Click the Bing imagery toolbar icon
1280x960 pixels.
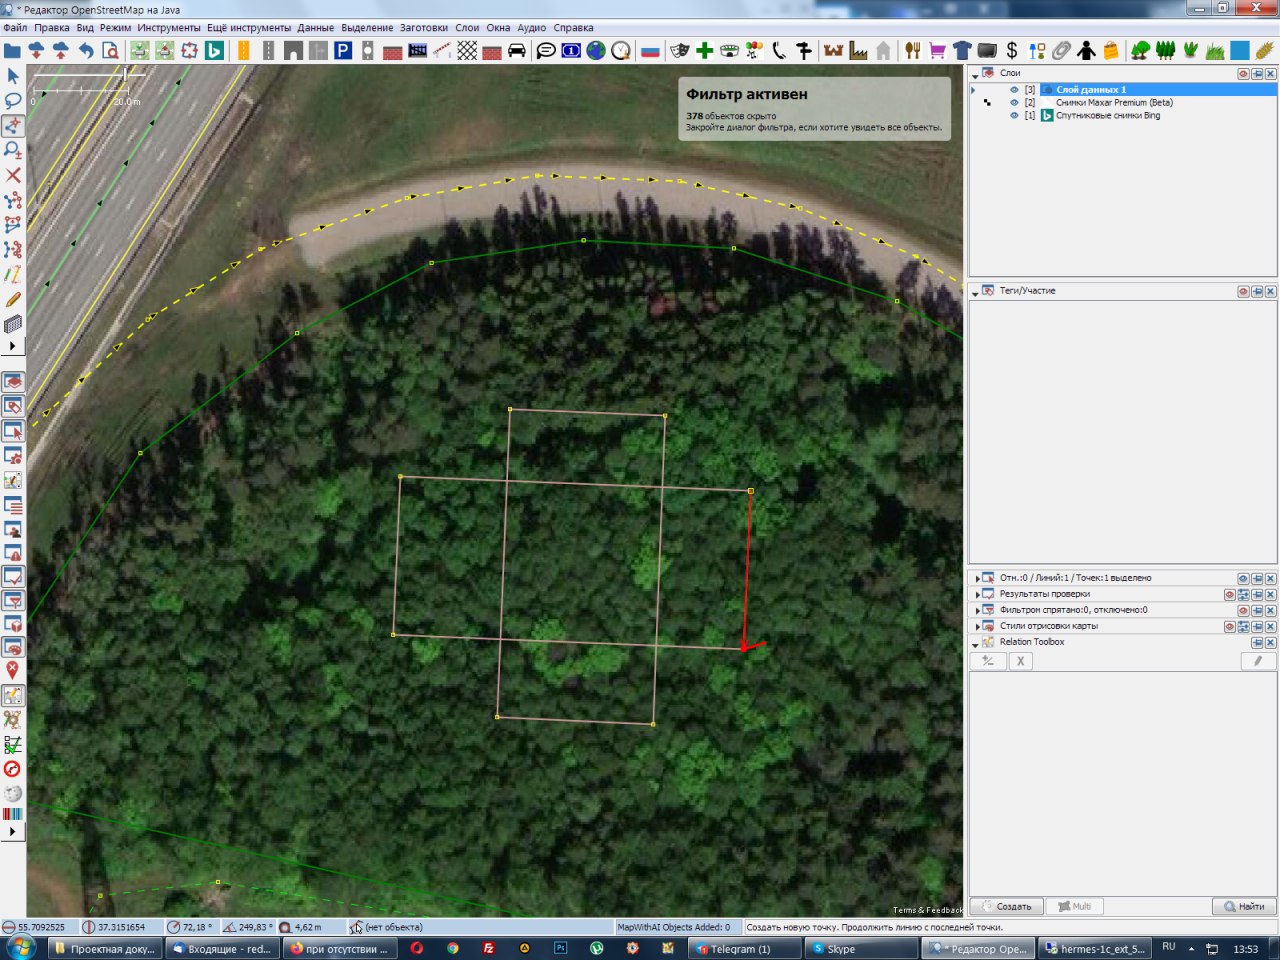214,50
